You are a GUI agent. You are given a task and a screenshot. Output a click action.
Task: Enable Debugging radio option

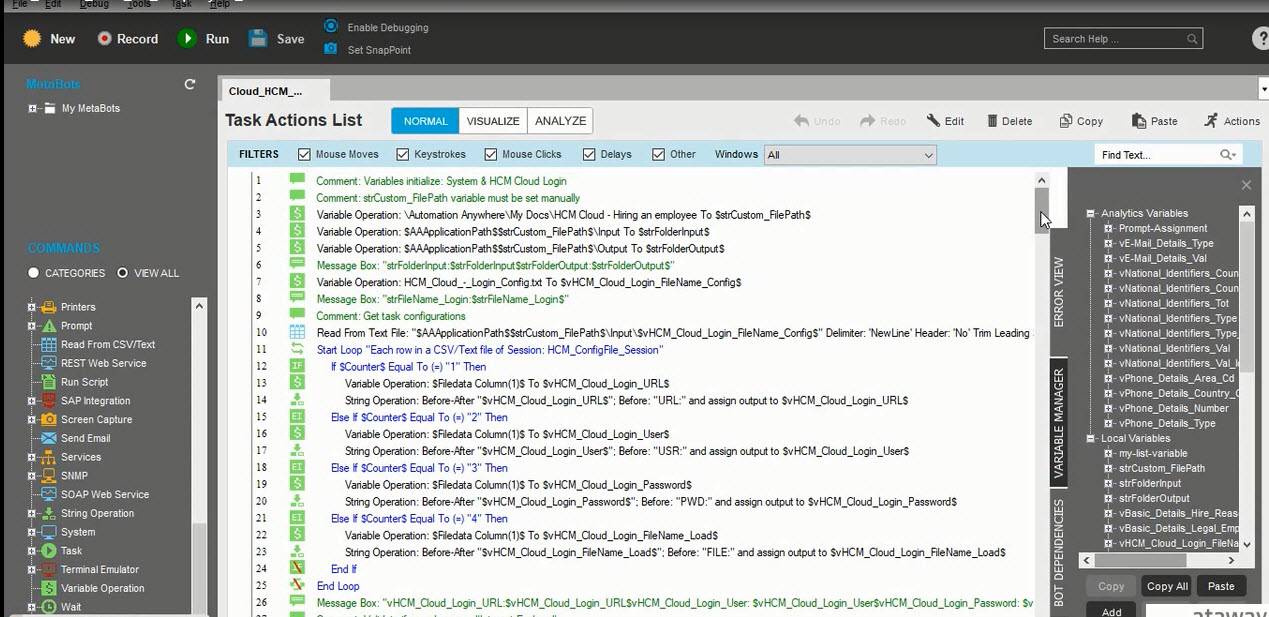tap(331, 27)
